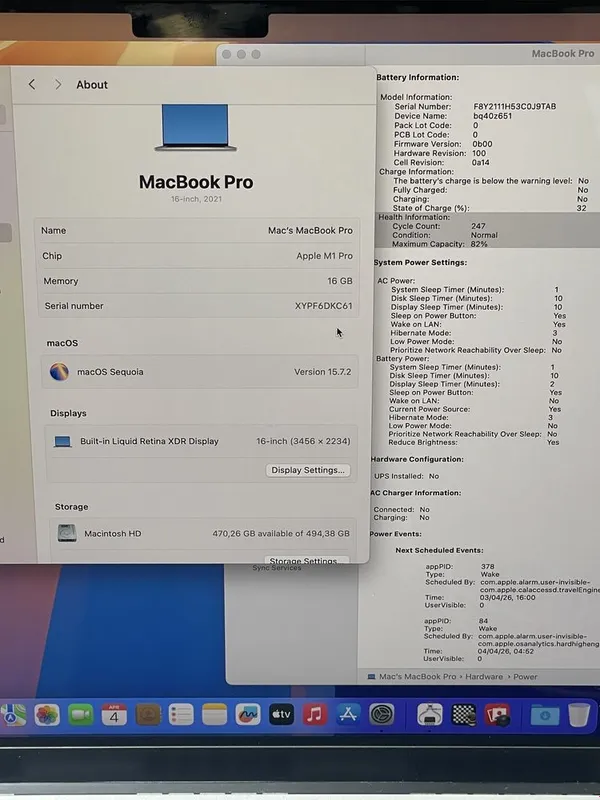Click the System Information window title MacBook Pro
This screenshot has width=600, height=800.
563,54
